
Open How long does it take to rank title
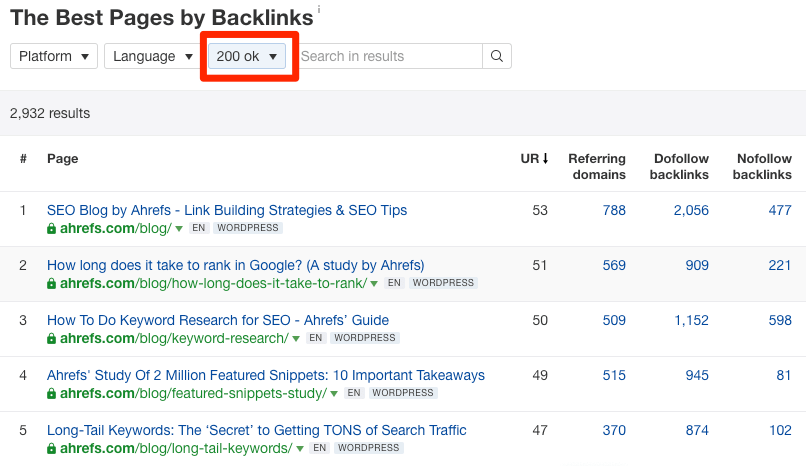235,265
